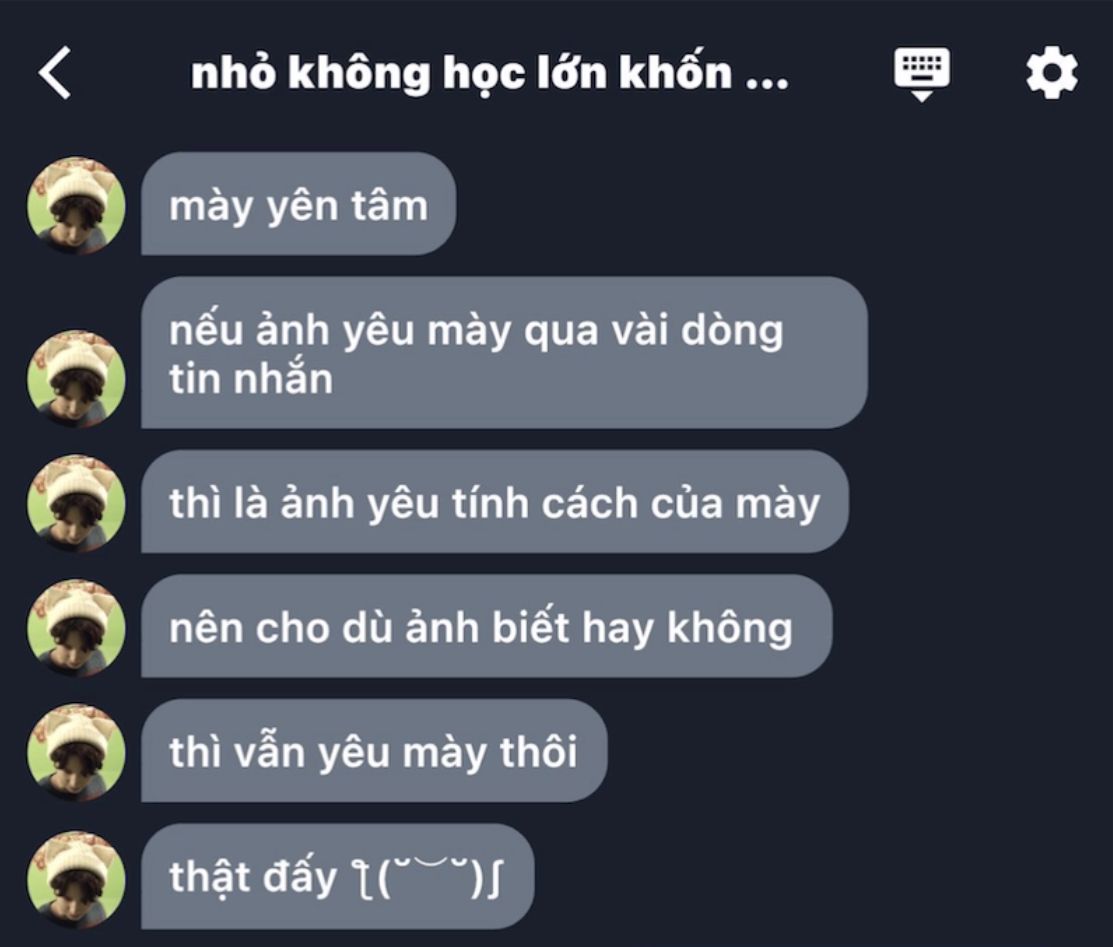Select the 'mày yên tâm' message bubble
The image size is (1113, 947).
[x=298, y=204]
